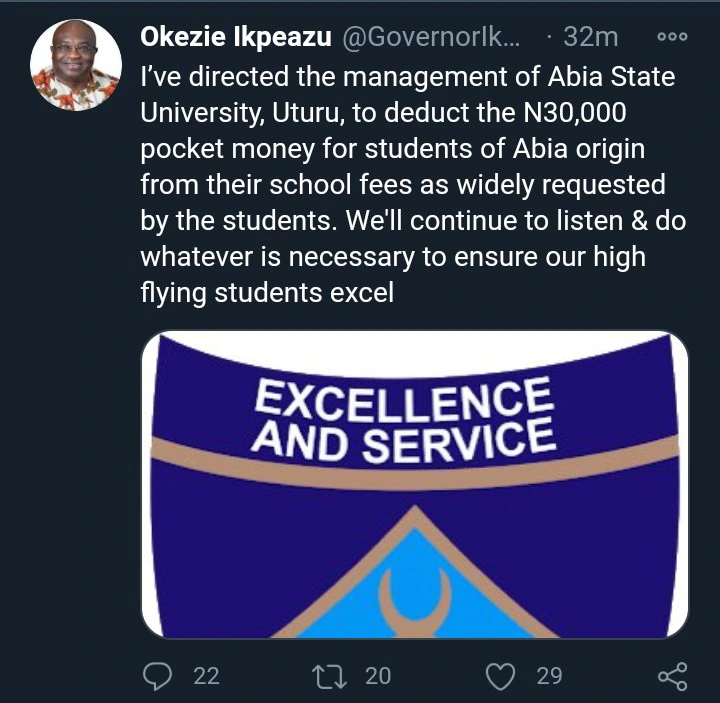This screenshot has height=703, width=720.
Task: Like the tweet with the heart icon
Action: click(498, 676)
